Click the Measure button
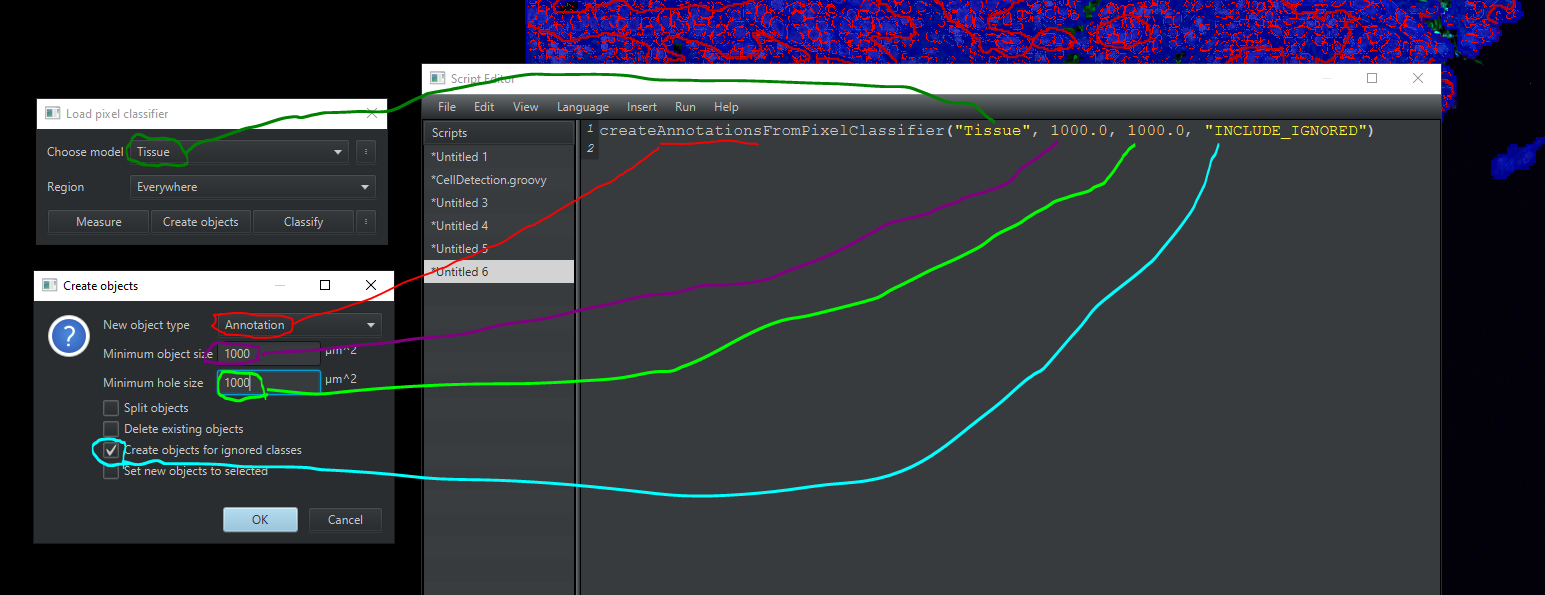The width and height of the screenshot is (1545, 595). (x=98, y=222)
